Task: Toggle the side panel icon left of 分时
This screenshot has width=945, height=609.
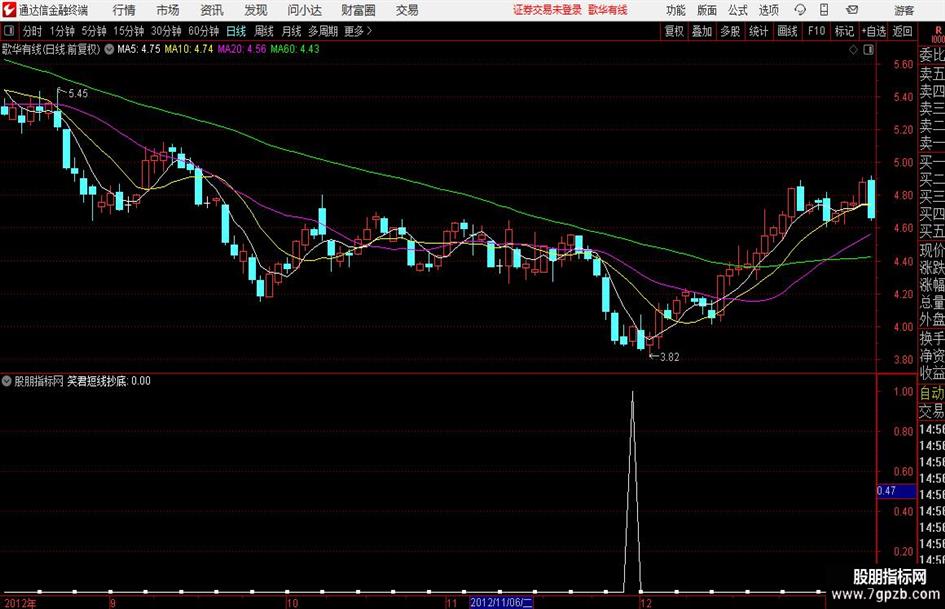Action: tap(9, 31)
